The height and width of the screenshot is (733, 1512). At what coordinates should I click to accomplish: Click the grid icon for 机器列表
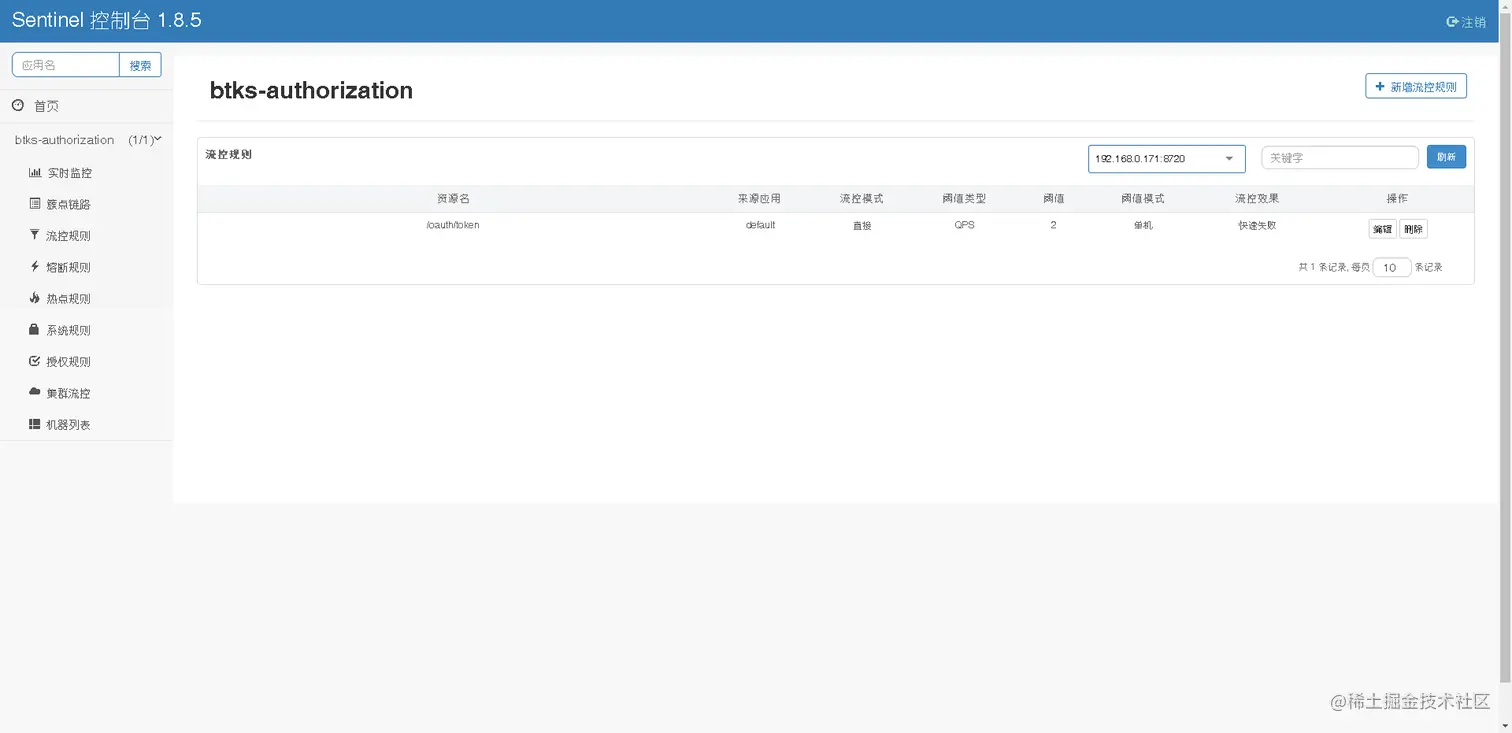point(35,424)
